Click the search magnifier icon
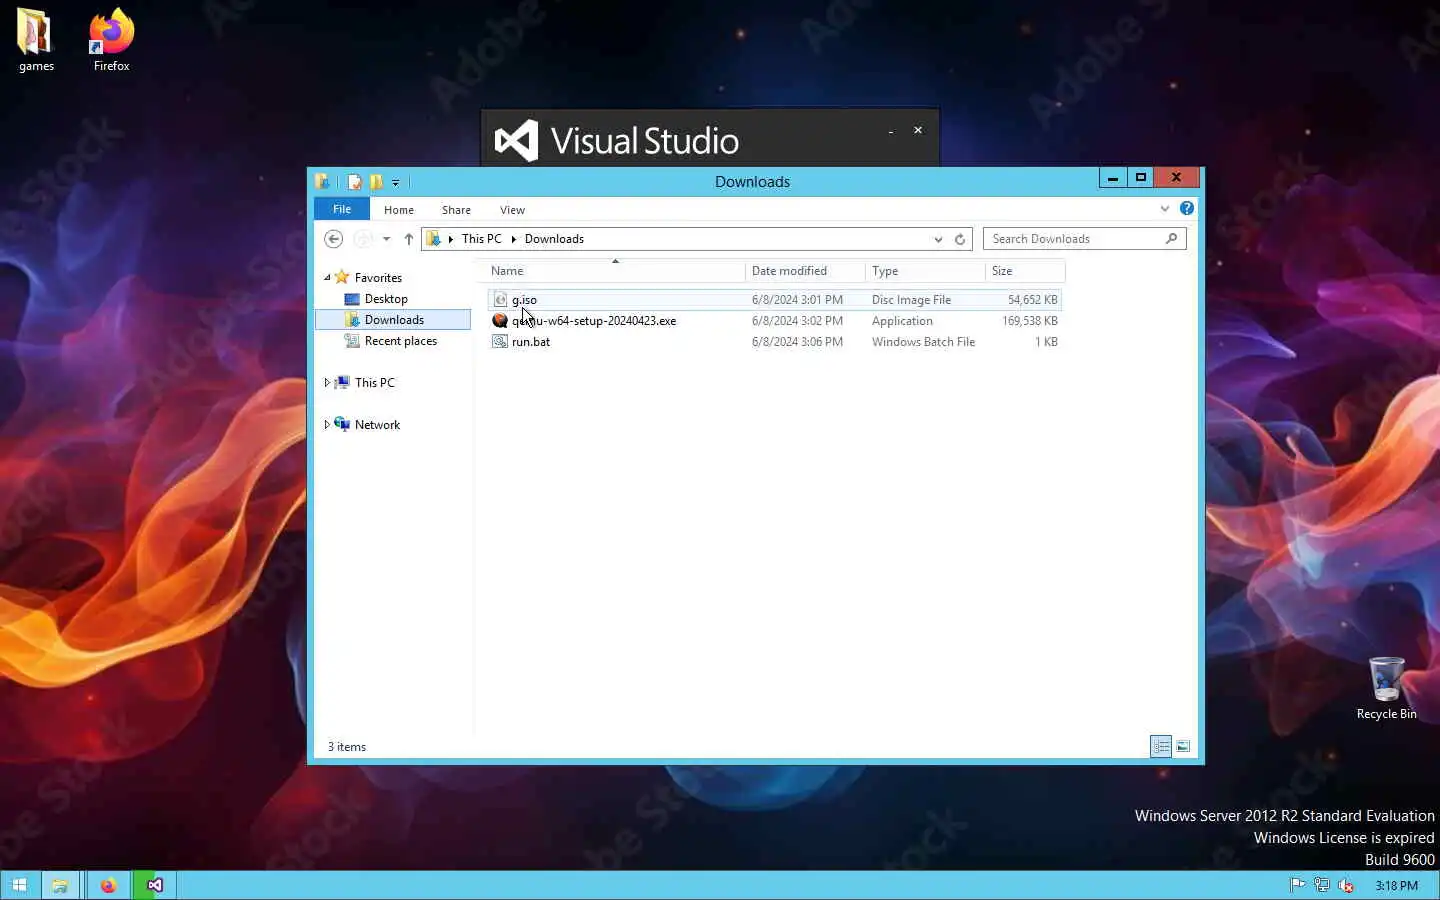 (1171, 238)
